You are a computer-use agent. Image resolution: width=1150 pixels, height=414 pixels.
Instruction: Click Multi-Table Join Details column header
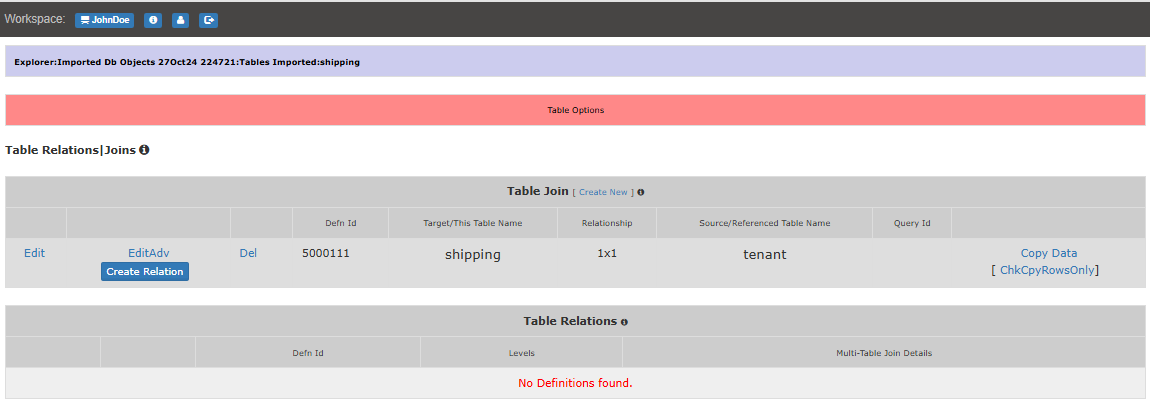coord(884,353)
